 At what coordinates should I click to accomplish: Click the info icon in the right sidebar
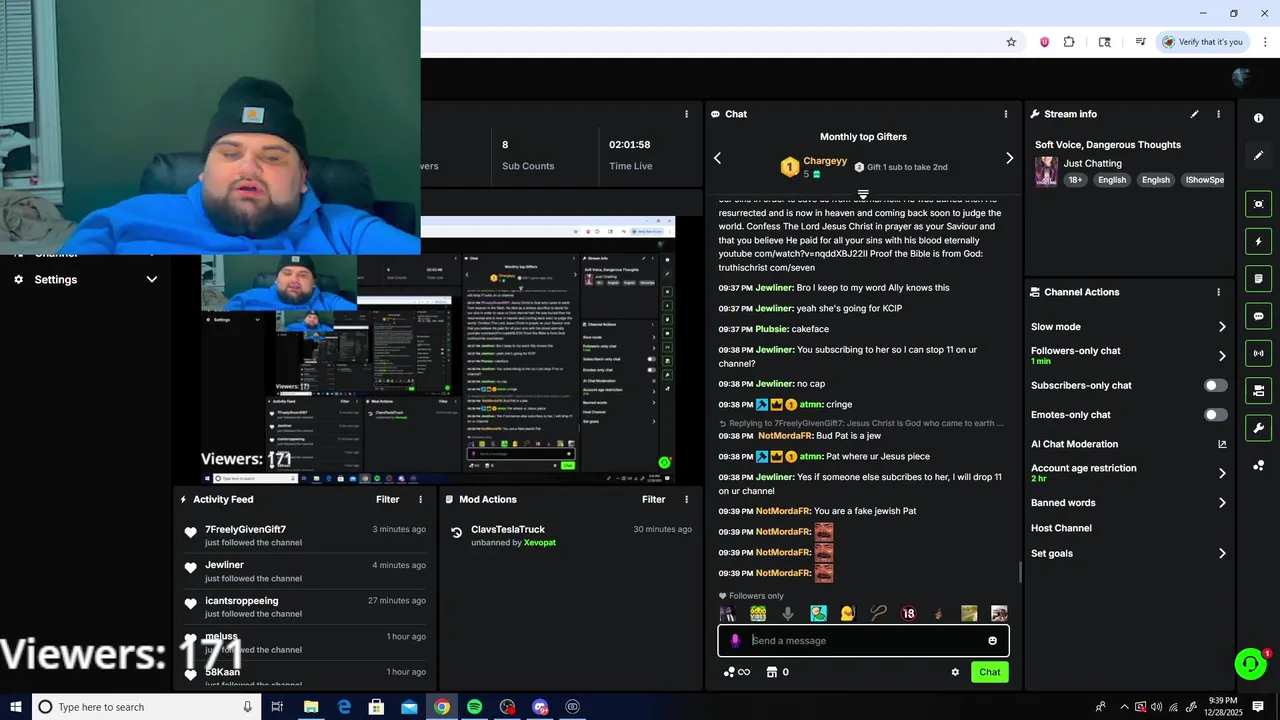point(1258,118)
